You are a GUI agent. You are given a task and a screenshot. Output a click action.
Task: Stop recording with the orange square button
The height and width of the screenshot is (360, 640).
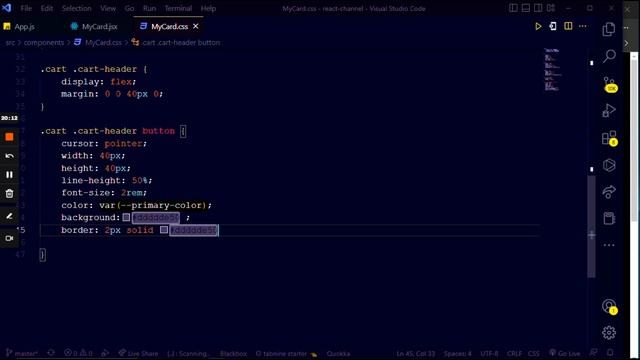tap(9, 137)
